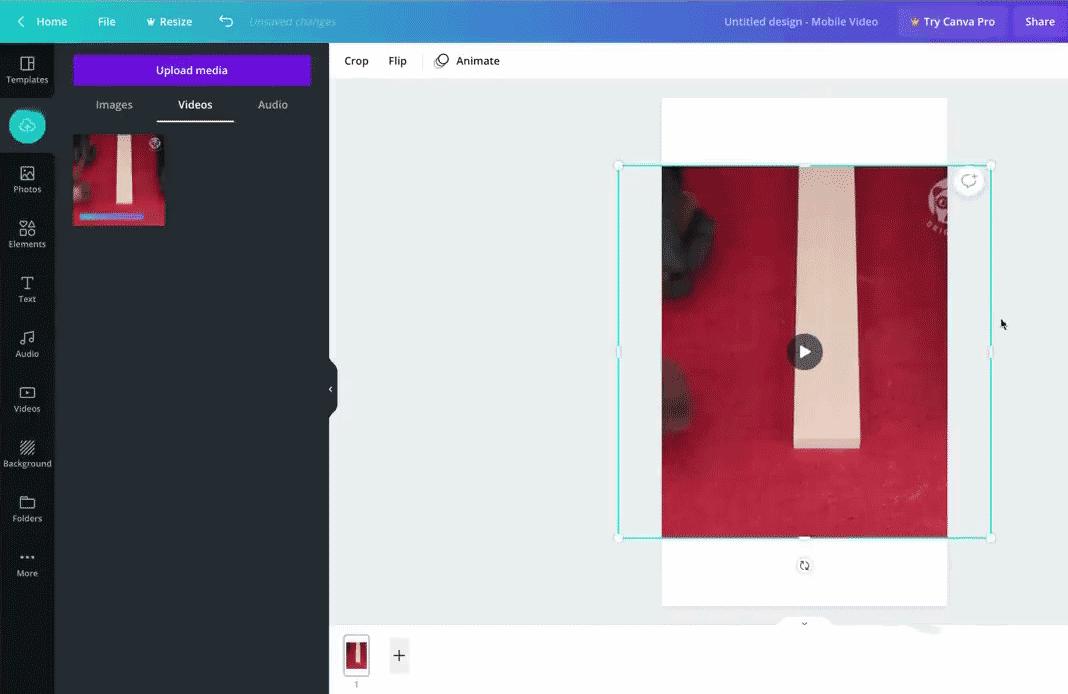
Task: Click the Uploads cloud icon
Action: 27,126
